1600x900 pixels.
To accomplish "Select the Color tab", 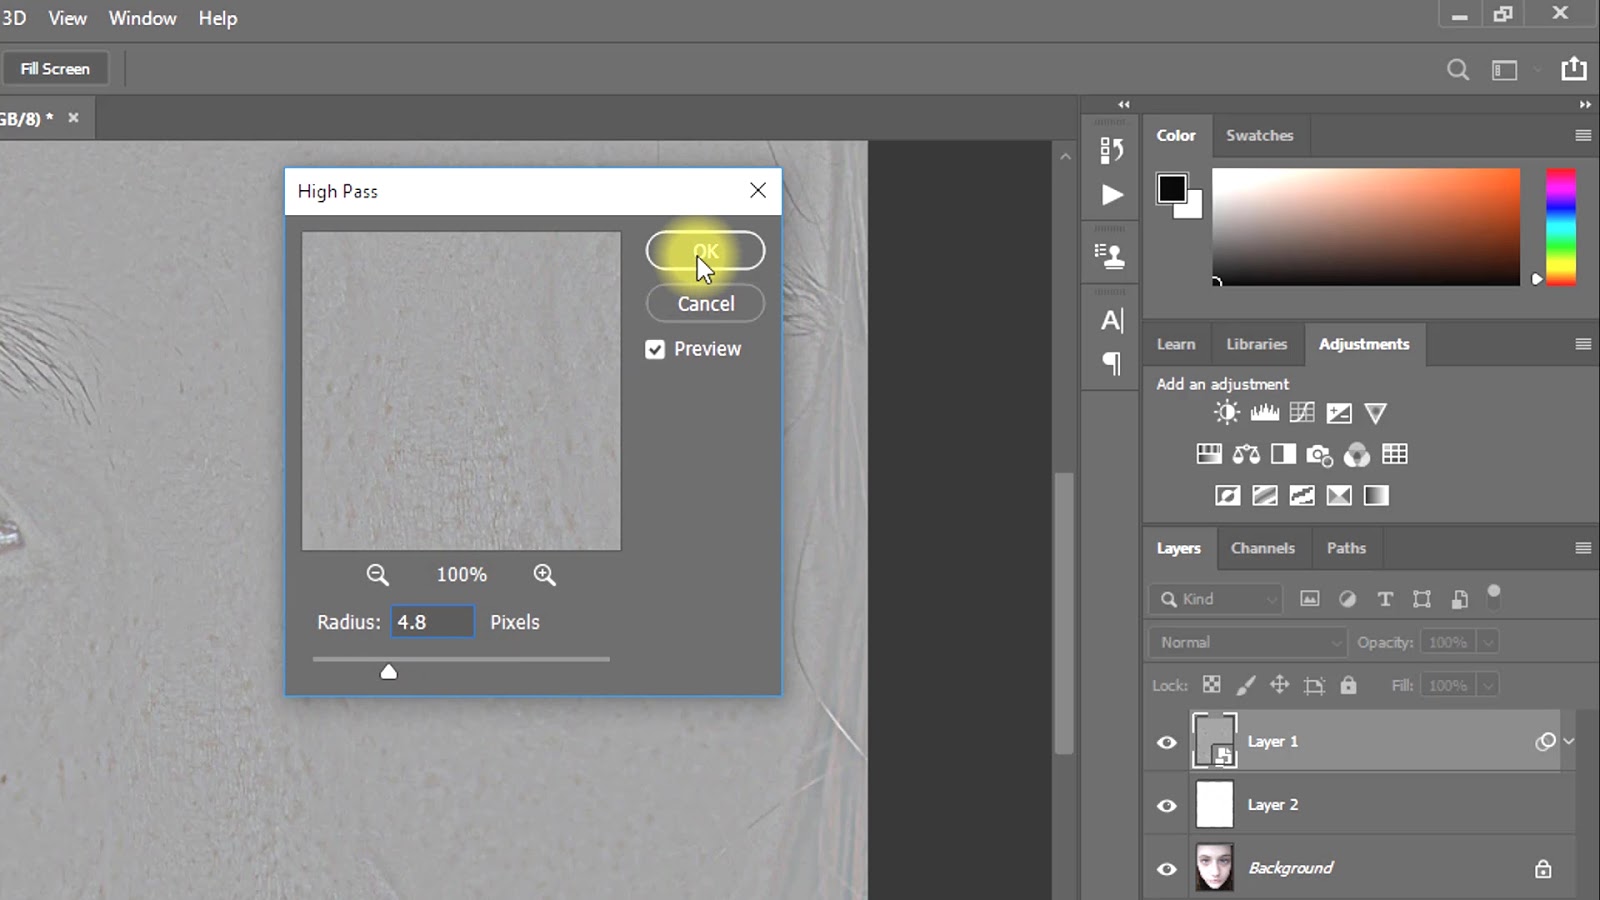I will click(x=1176, y=135).
